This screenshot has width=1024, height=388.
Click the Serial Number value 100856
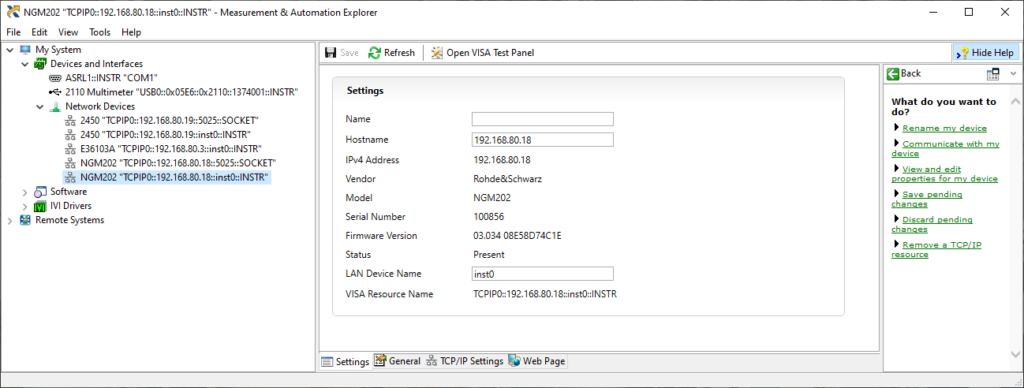[488, 216]
